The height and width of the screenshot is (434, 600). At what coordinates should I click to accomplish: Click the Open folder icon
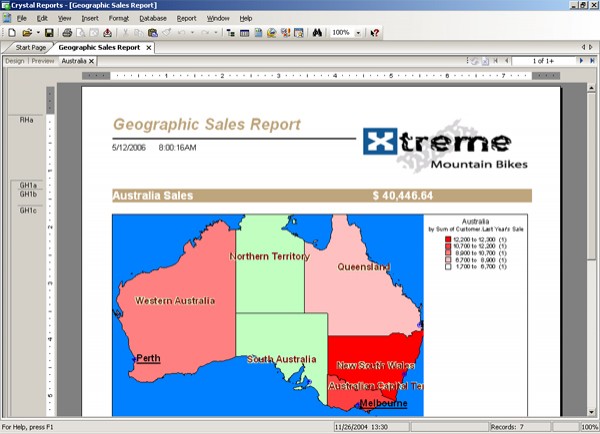(27, 33)
